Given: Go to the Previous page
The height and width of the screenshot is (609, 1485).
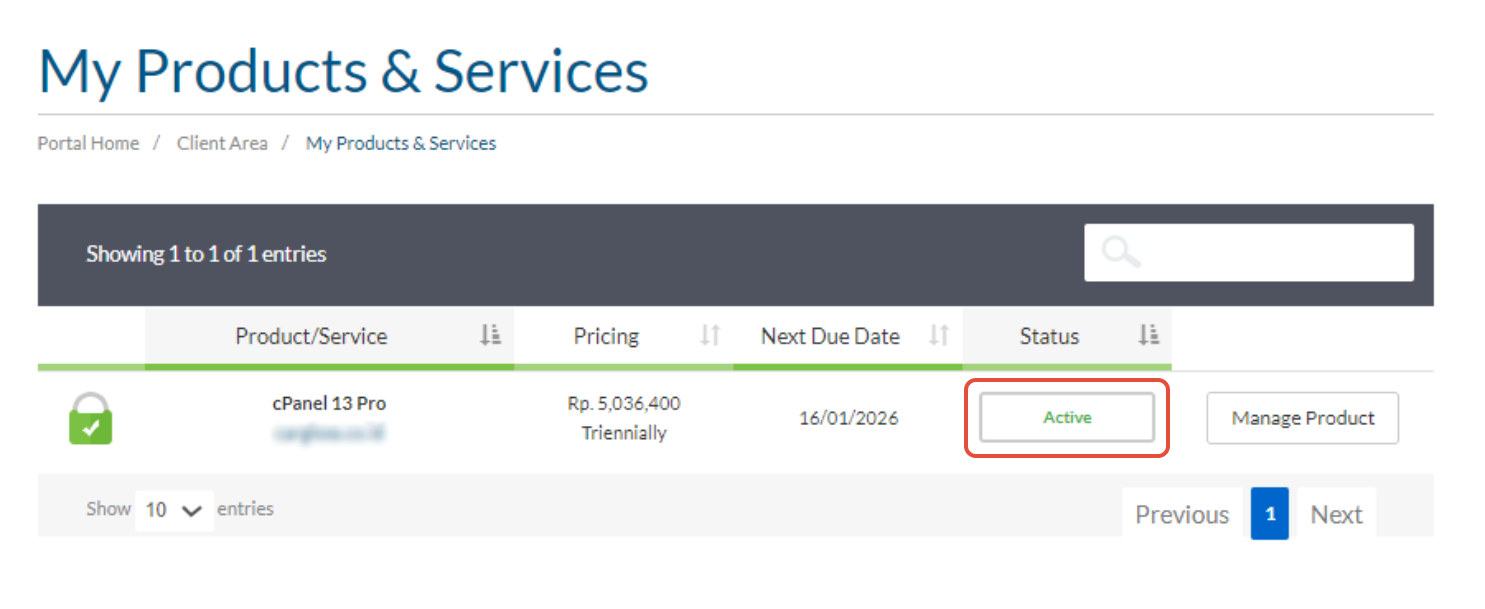Looking at the screenshot, I should point(1182,514).
